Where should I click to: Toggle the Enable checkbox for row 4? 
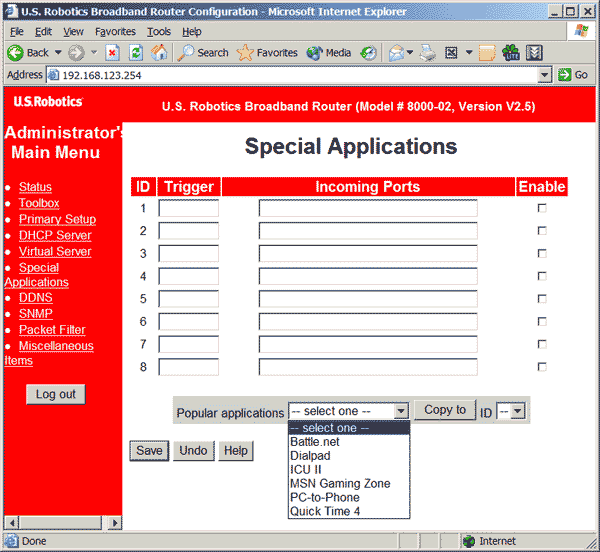542,276
